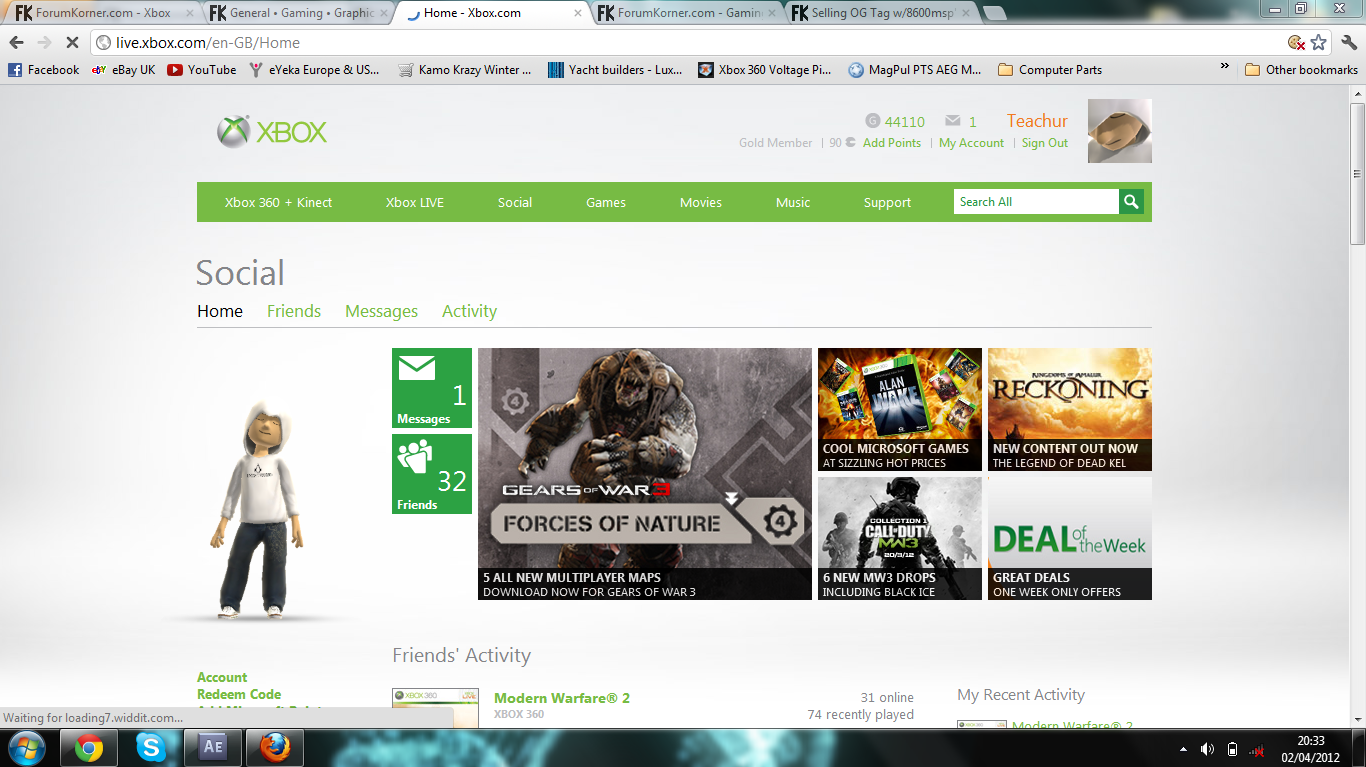Image resolution: width=1366 pixels, height=767 pixels.
Task: Click the Redeem Code link
Action: tap(239, 694)
